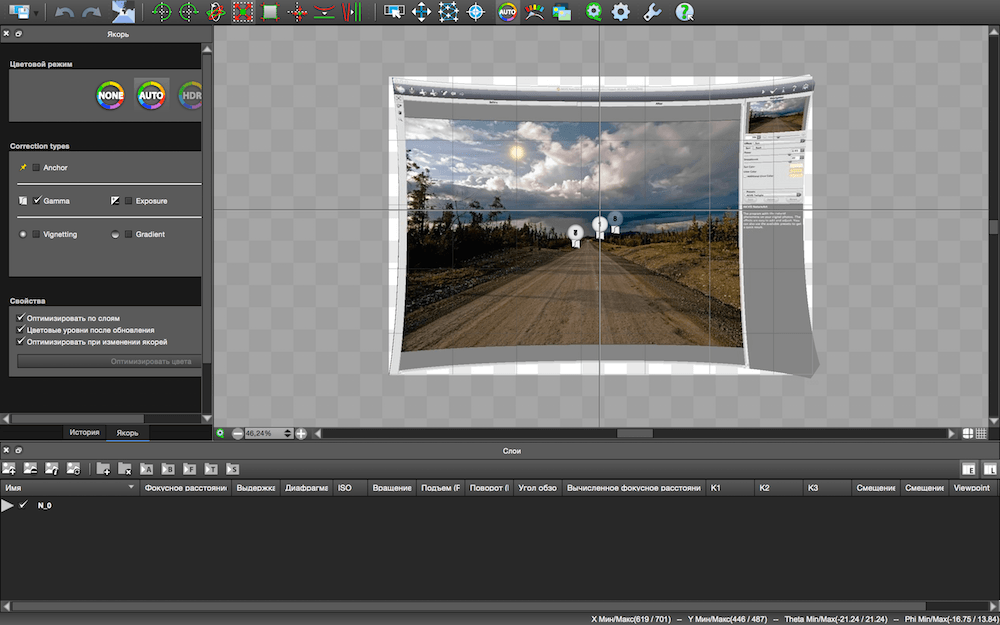
Task: Click the redo arrow in the toolbar
Action: click(91, 11)
